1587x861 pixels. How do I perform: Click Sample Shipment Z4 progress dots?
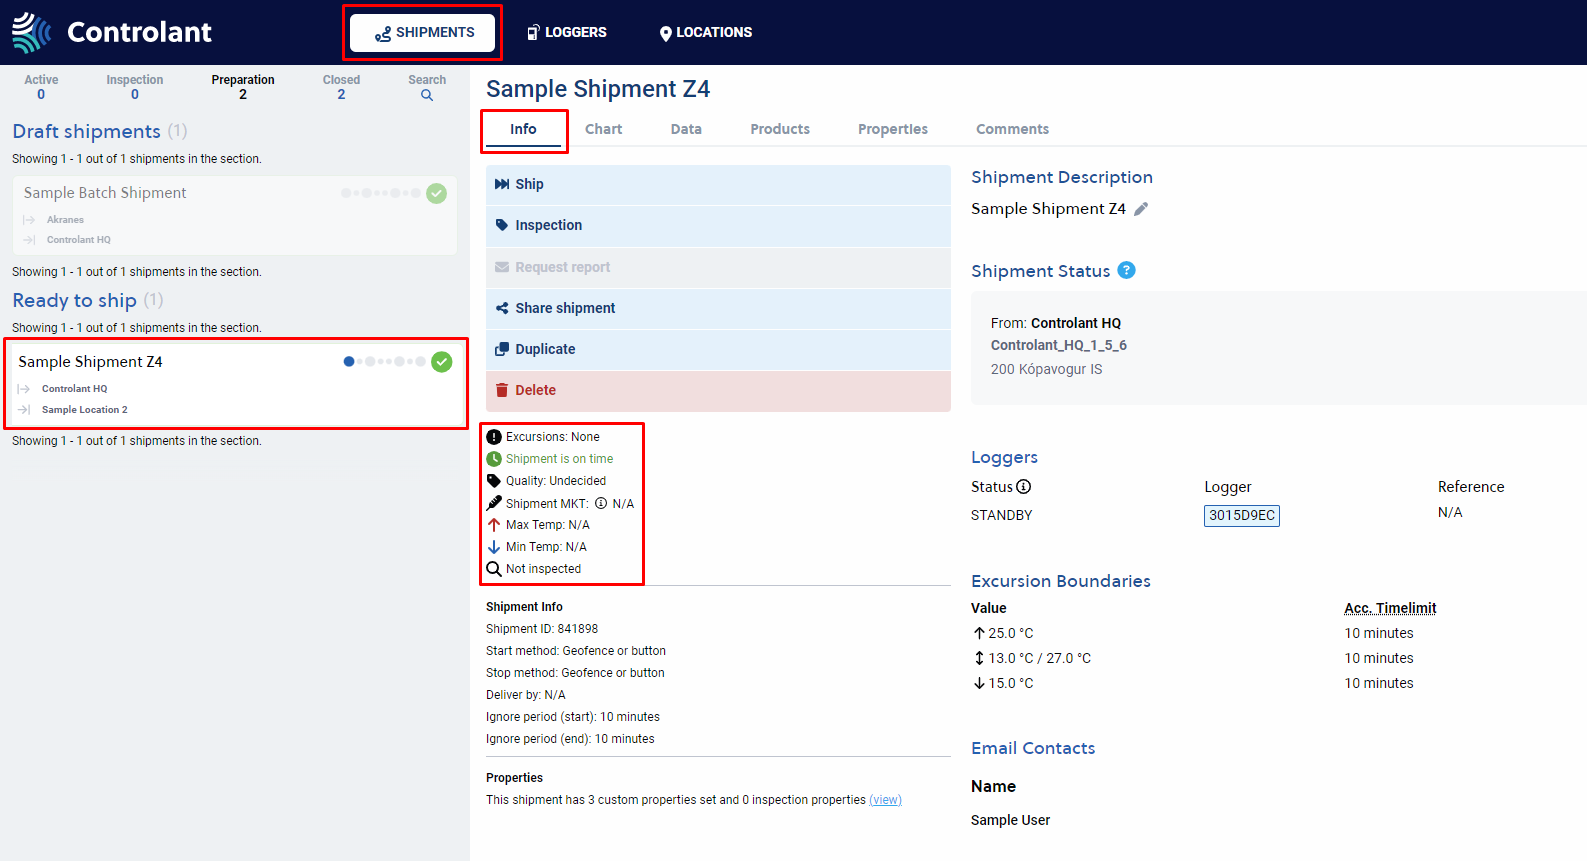385,362
